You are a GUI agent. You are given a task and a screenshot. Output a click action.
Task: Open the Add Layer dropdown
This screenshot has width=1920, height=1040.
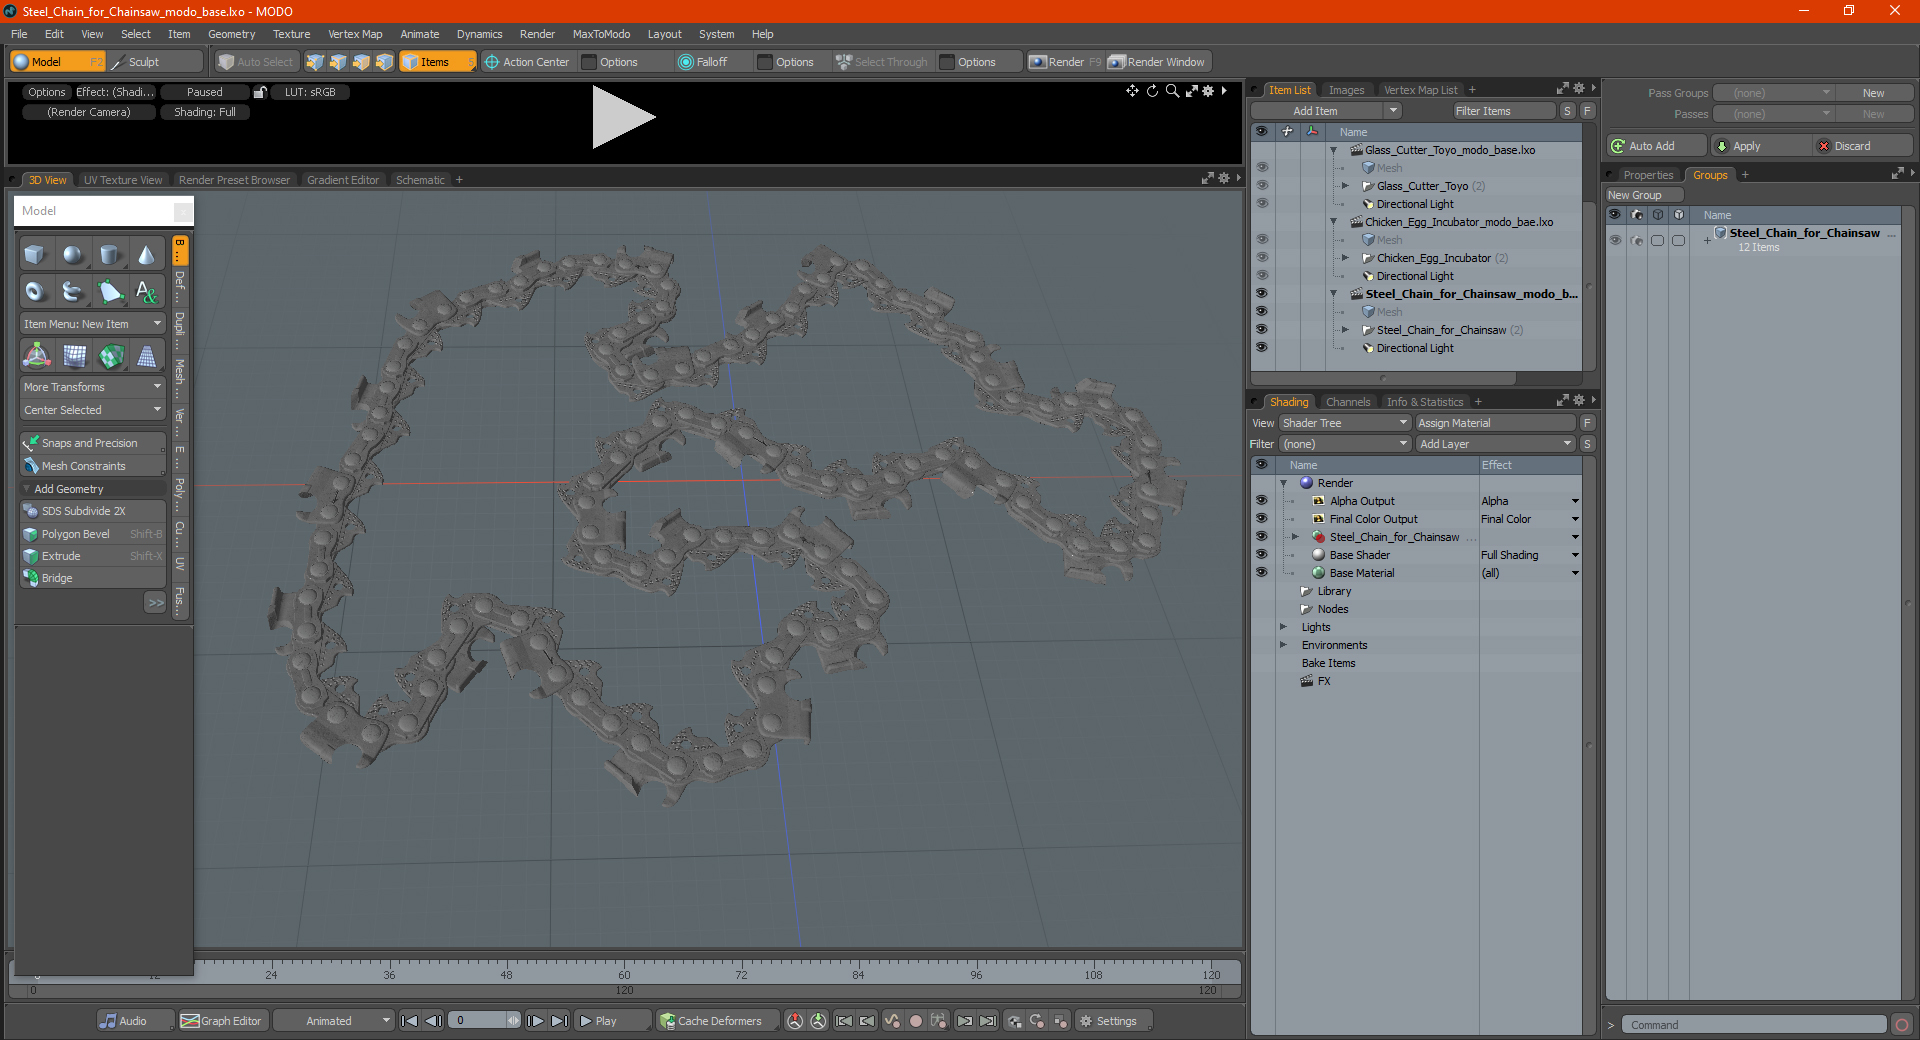tap(1495, 444)
